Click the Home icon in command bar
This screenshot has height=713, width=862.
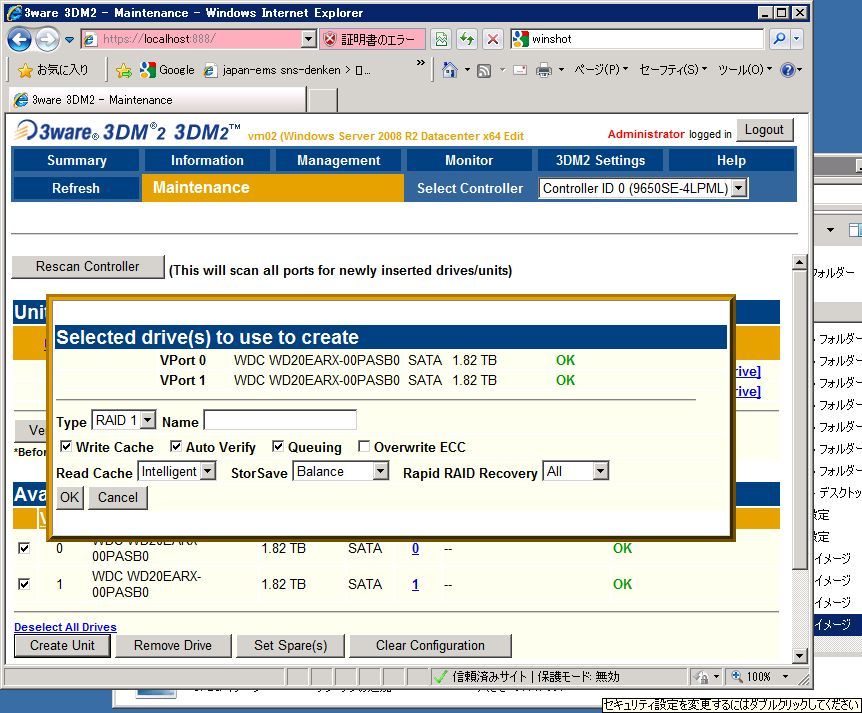click(450, 70)
